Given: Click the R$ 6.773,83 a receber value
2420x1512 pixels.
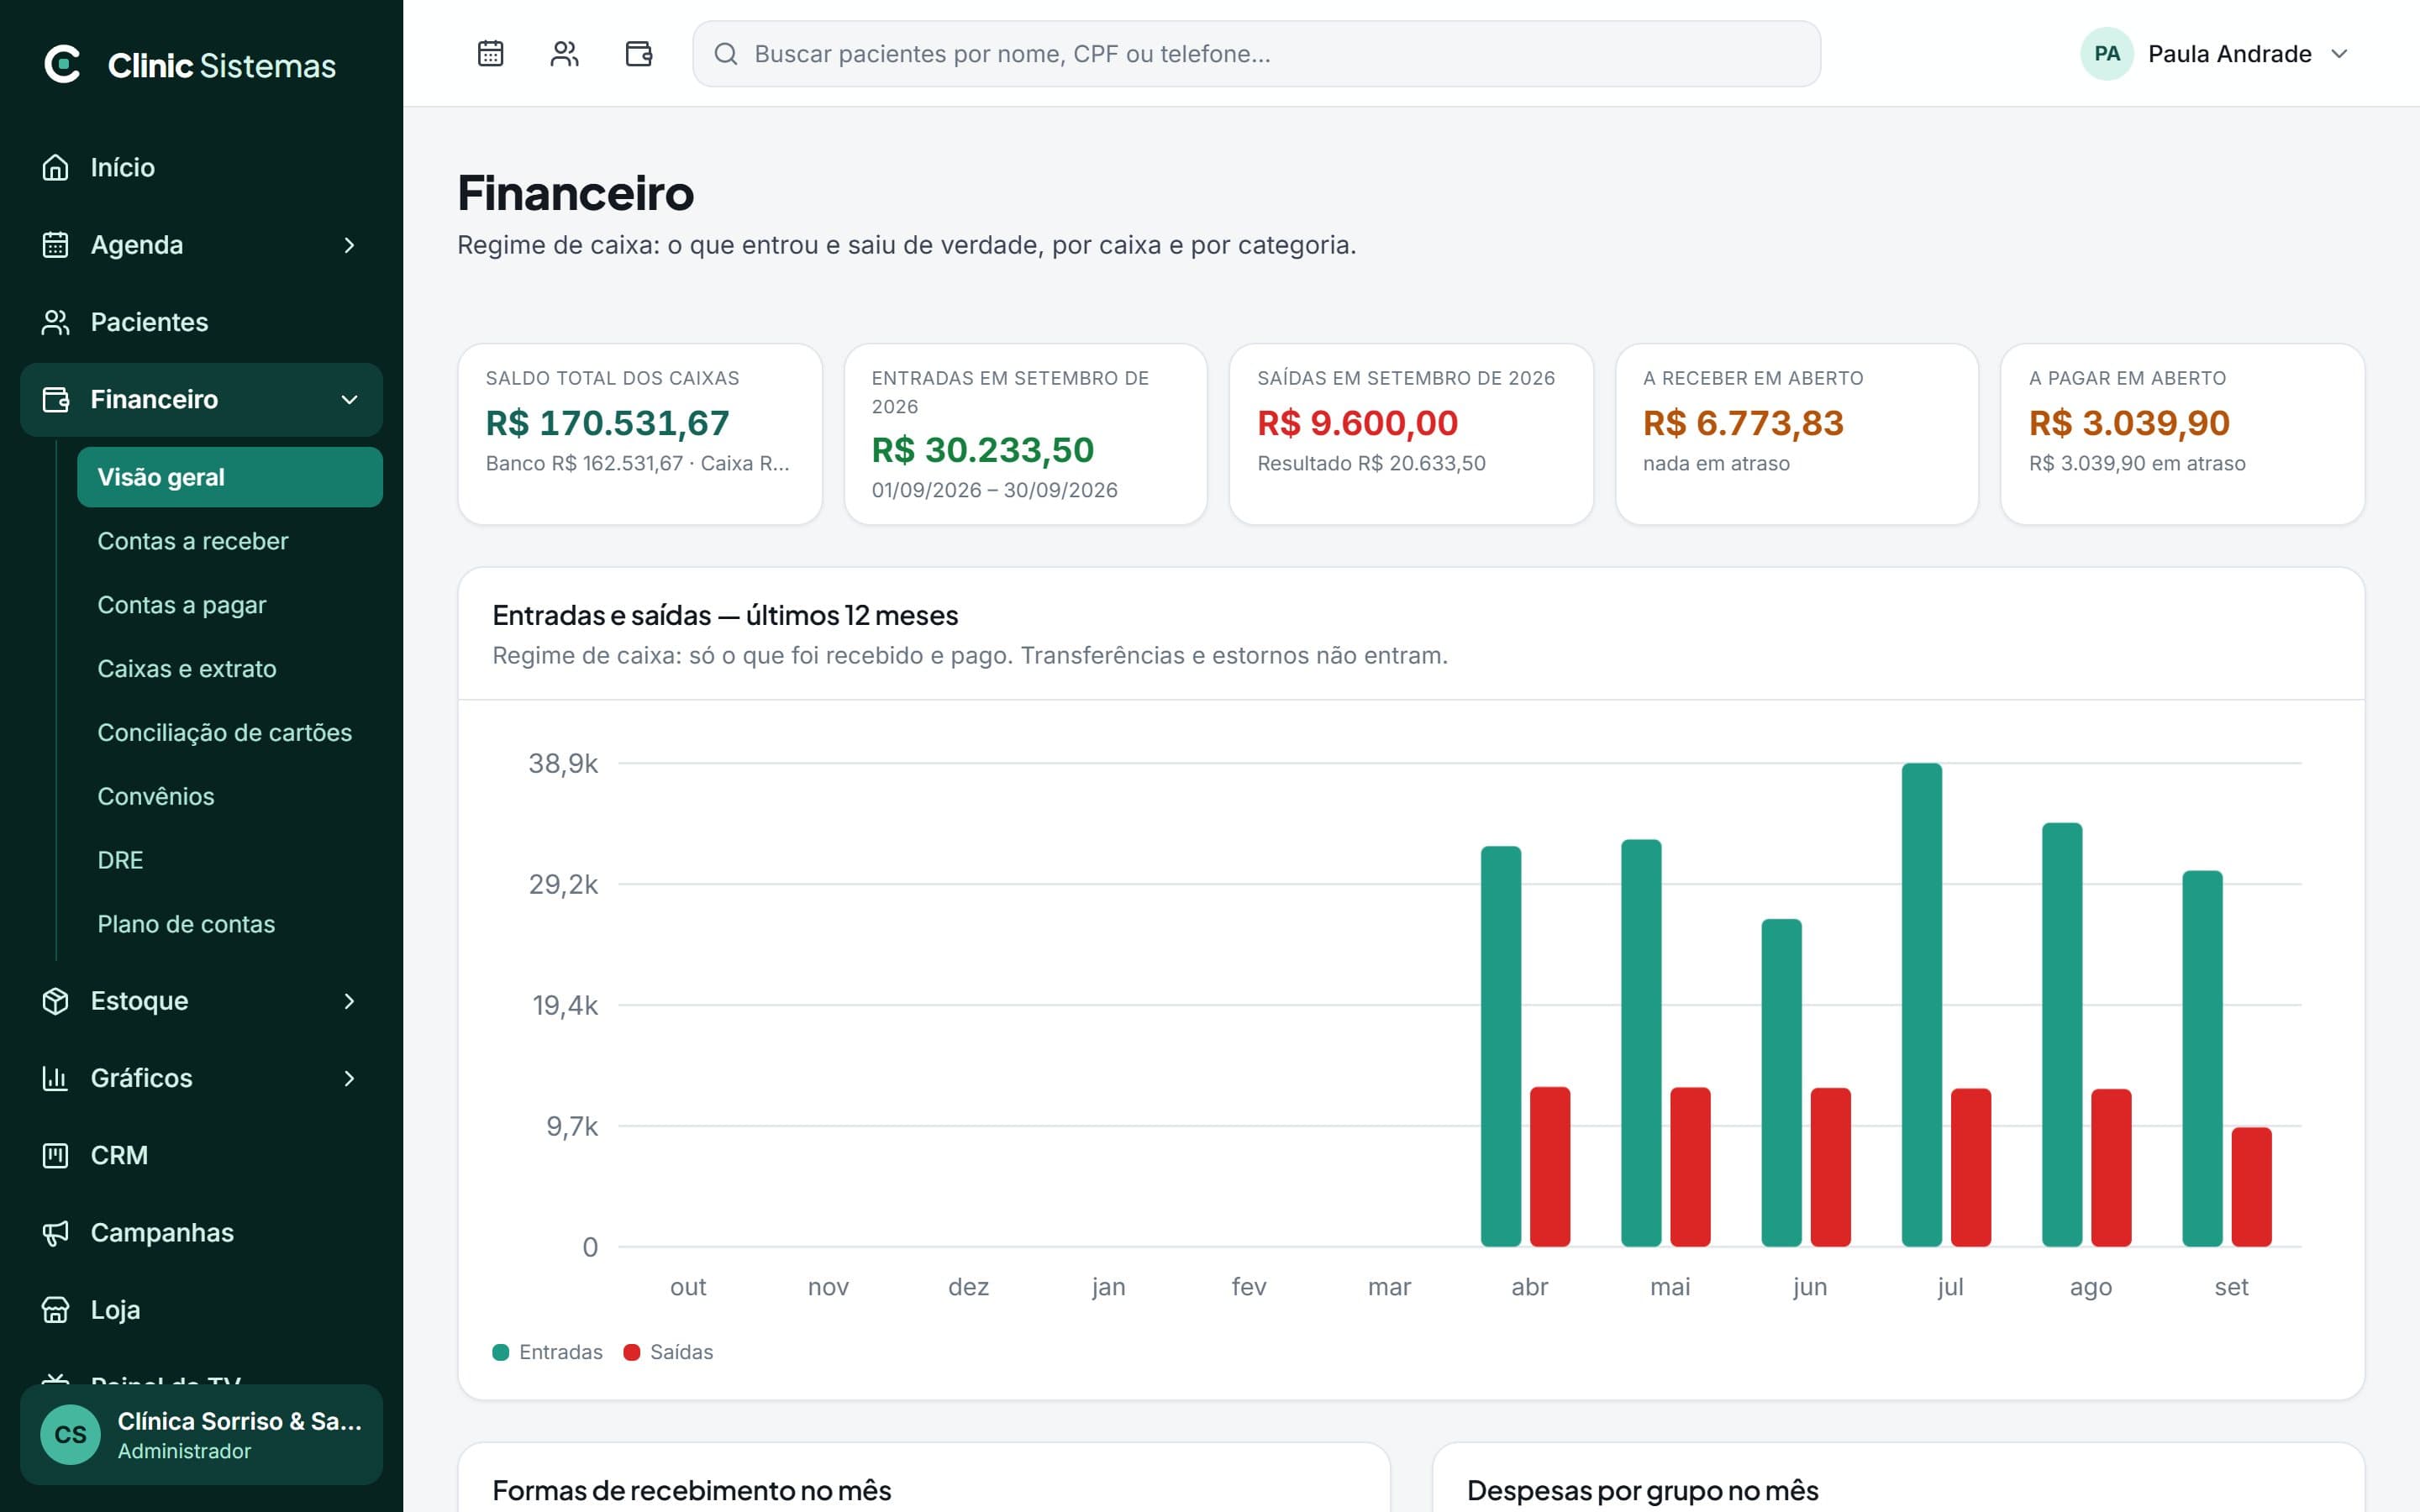Looking at the screenshot, I should 1743,423.
